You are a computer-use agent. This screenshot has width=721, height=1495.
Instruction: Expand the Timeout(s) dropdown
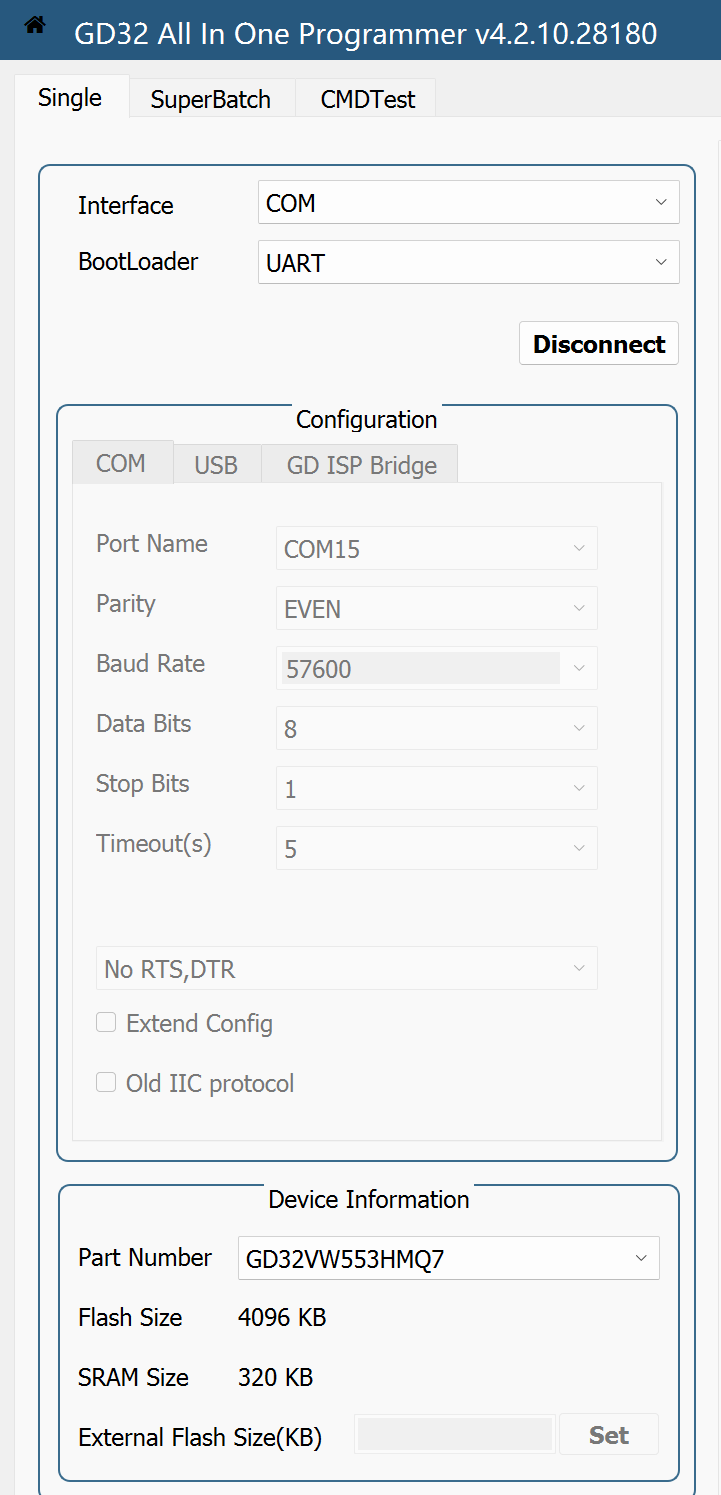[437, 848]
